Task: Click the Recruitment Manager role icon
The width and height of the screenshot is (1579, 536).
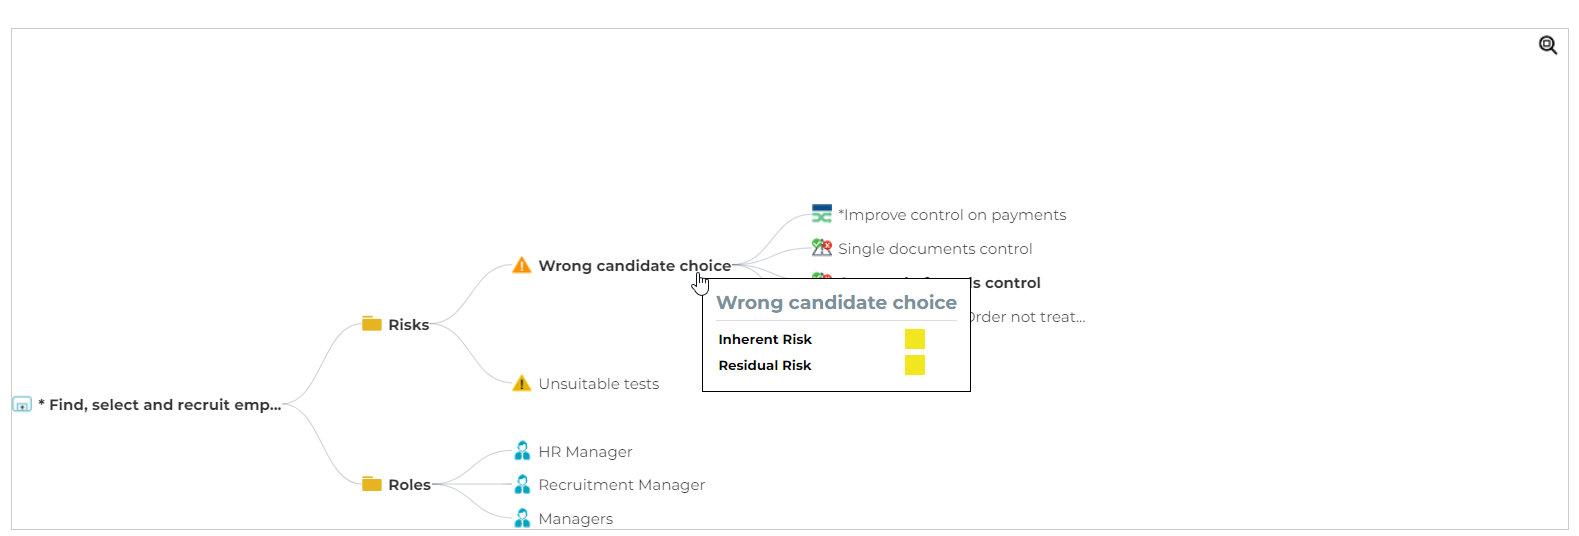Action: tap(522, 485)
